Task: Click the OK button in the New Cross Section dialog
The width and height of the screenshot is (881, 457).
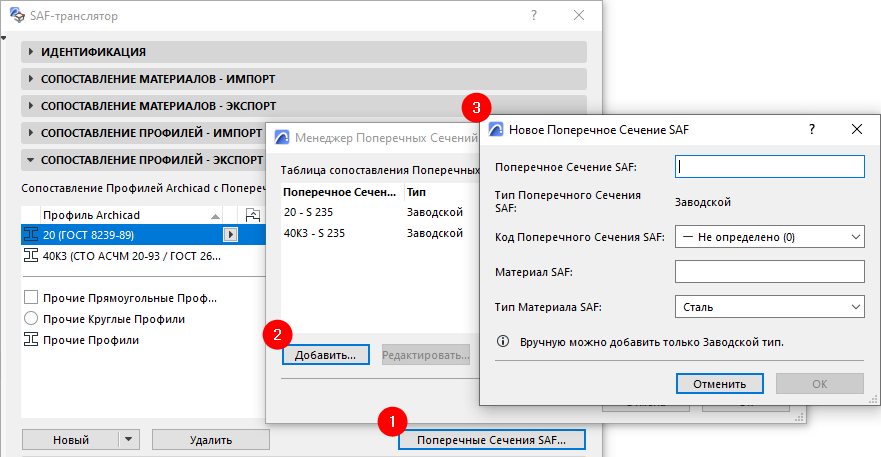Action: tap(820, 383)
